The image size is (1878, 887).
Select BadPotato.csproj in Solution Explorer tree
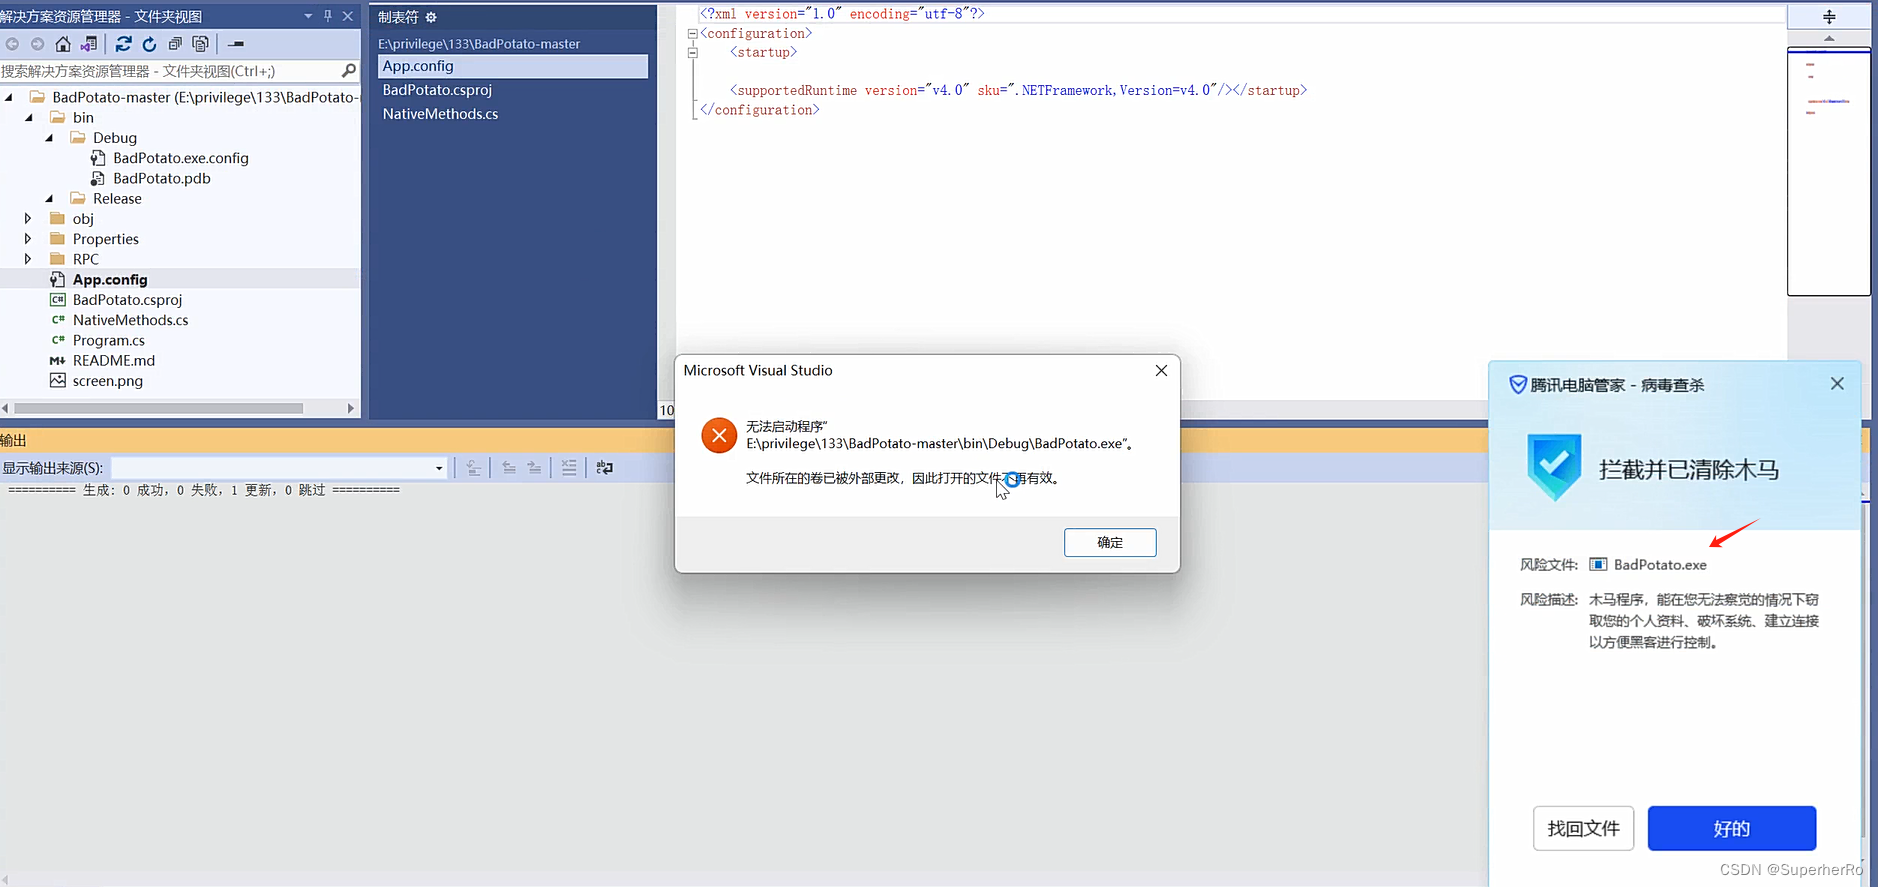point(127,300)
